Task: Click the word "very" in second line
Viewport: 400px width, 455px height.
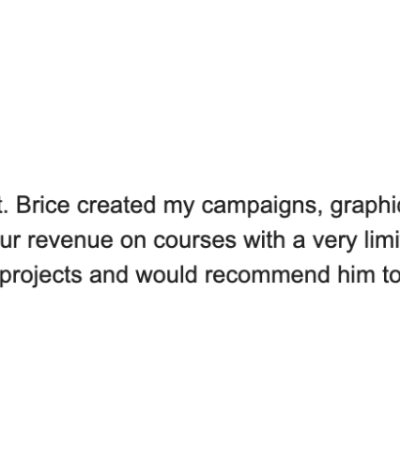Action: pyautogui.click(x=335, y=243)
